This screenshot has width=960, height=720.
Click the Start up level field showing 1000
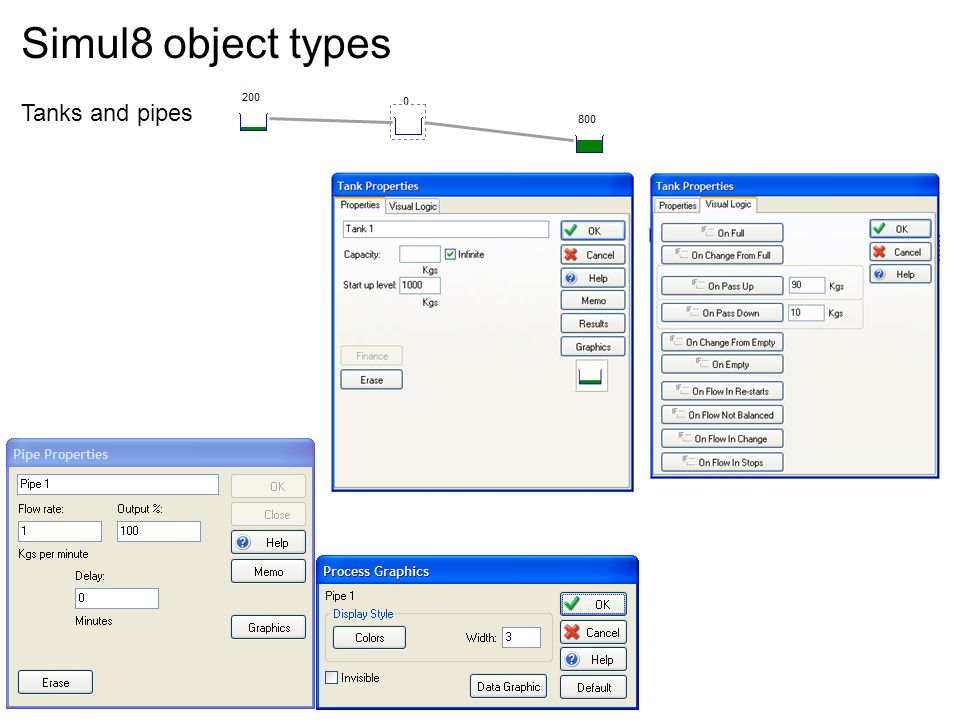(419, 285)
